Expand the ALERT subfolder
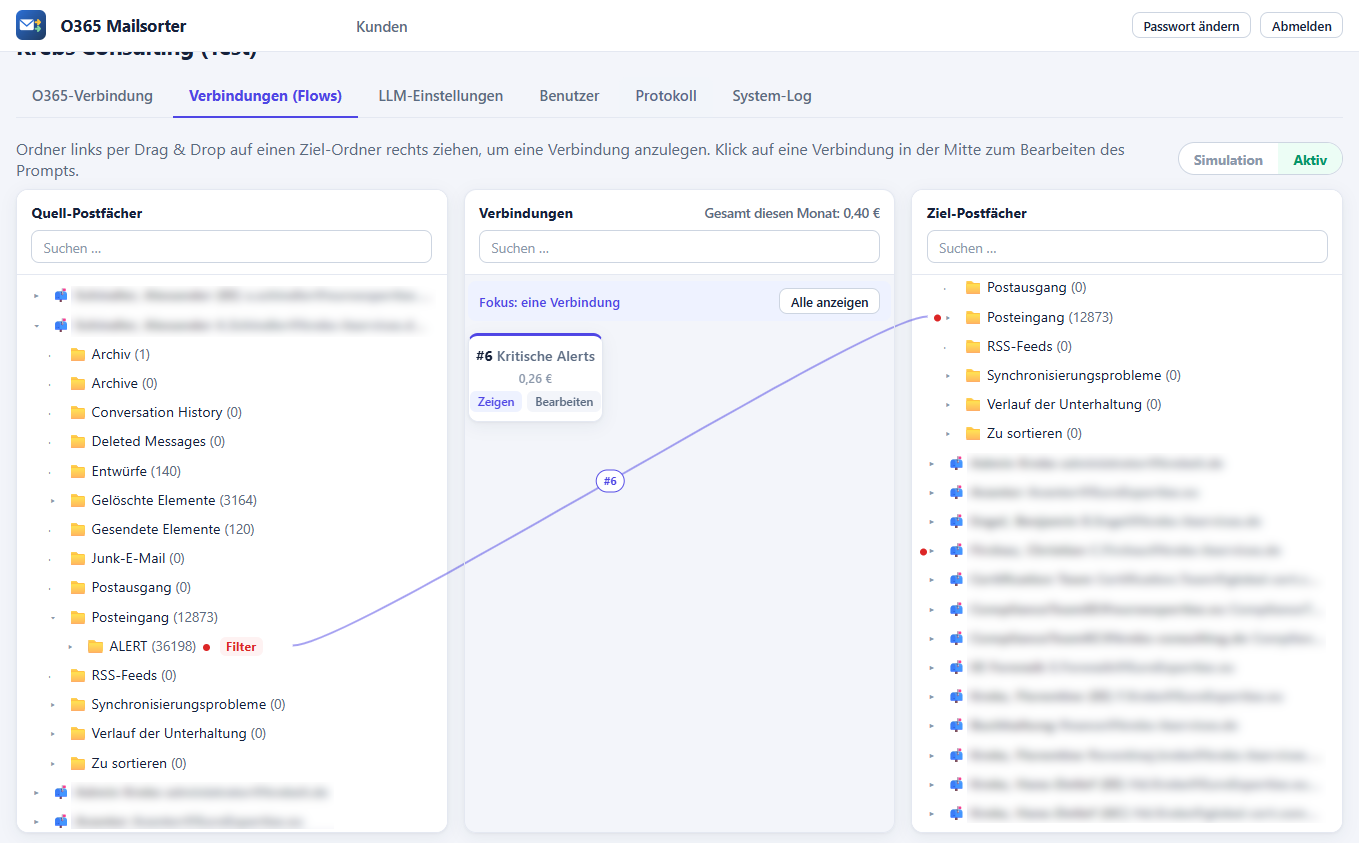1359x843 pixels. click(70, 647)
